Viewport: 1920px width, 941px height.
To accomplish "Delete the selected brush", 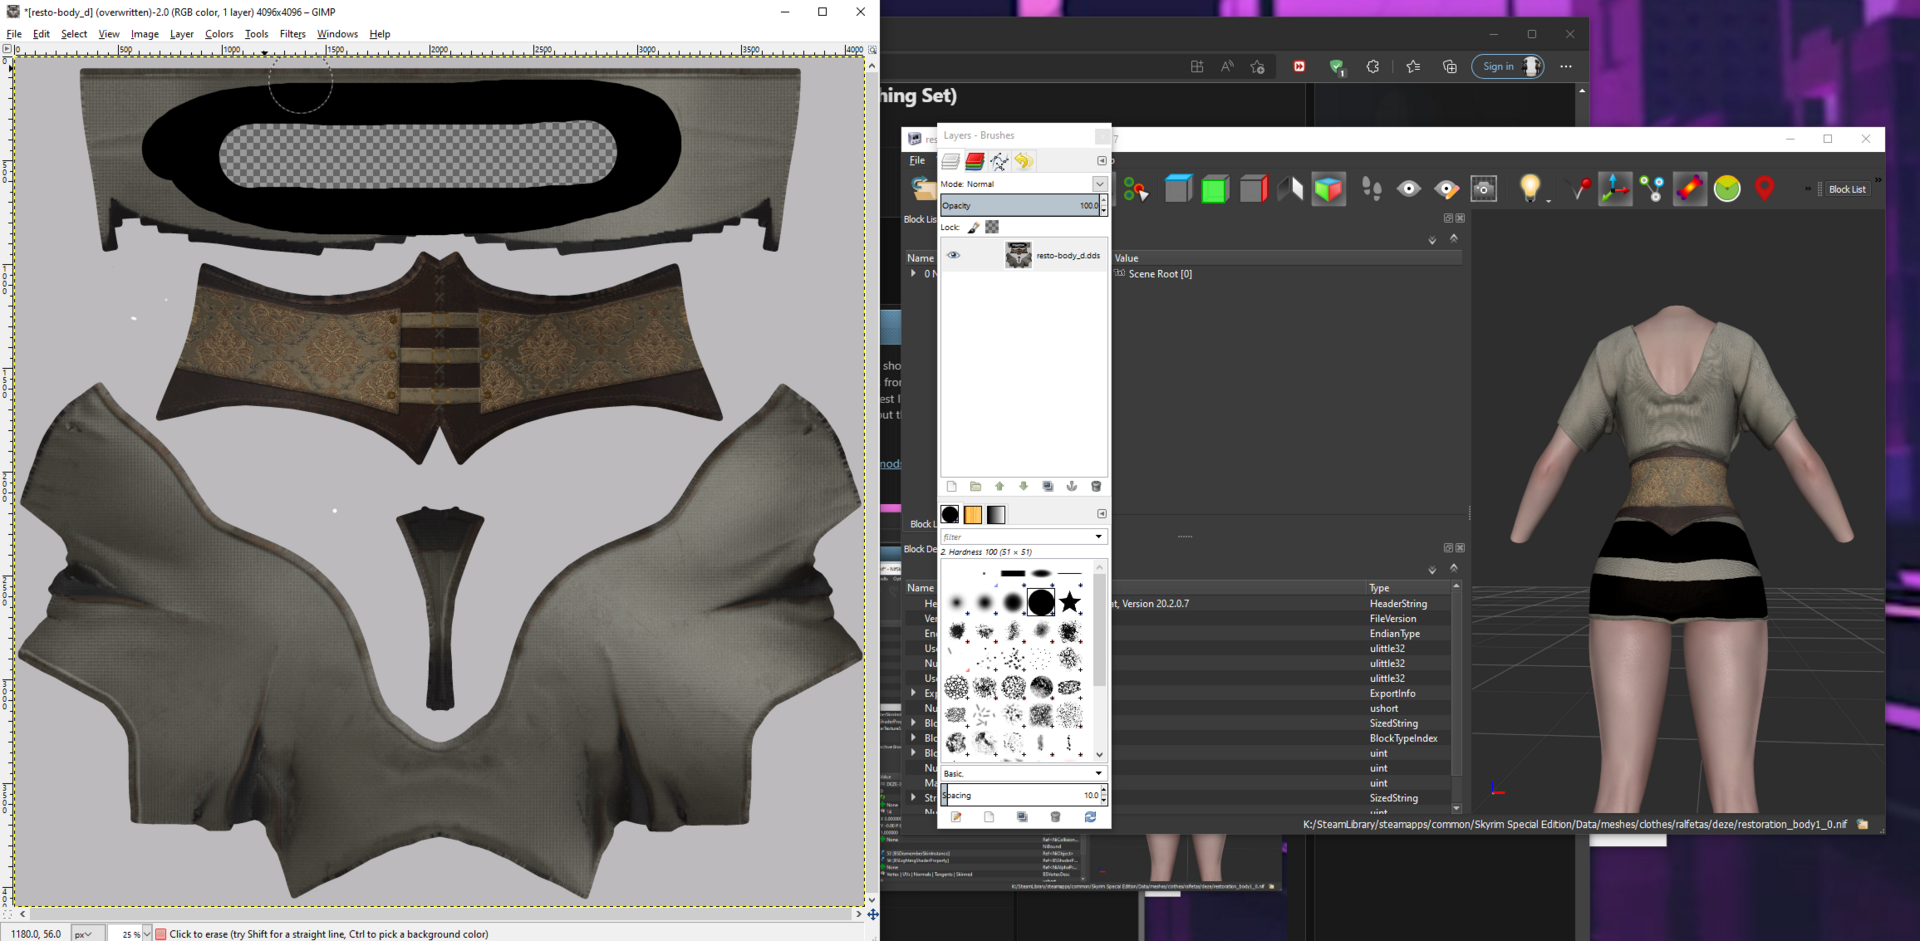I will tap(1055, 817).
